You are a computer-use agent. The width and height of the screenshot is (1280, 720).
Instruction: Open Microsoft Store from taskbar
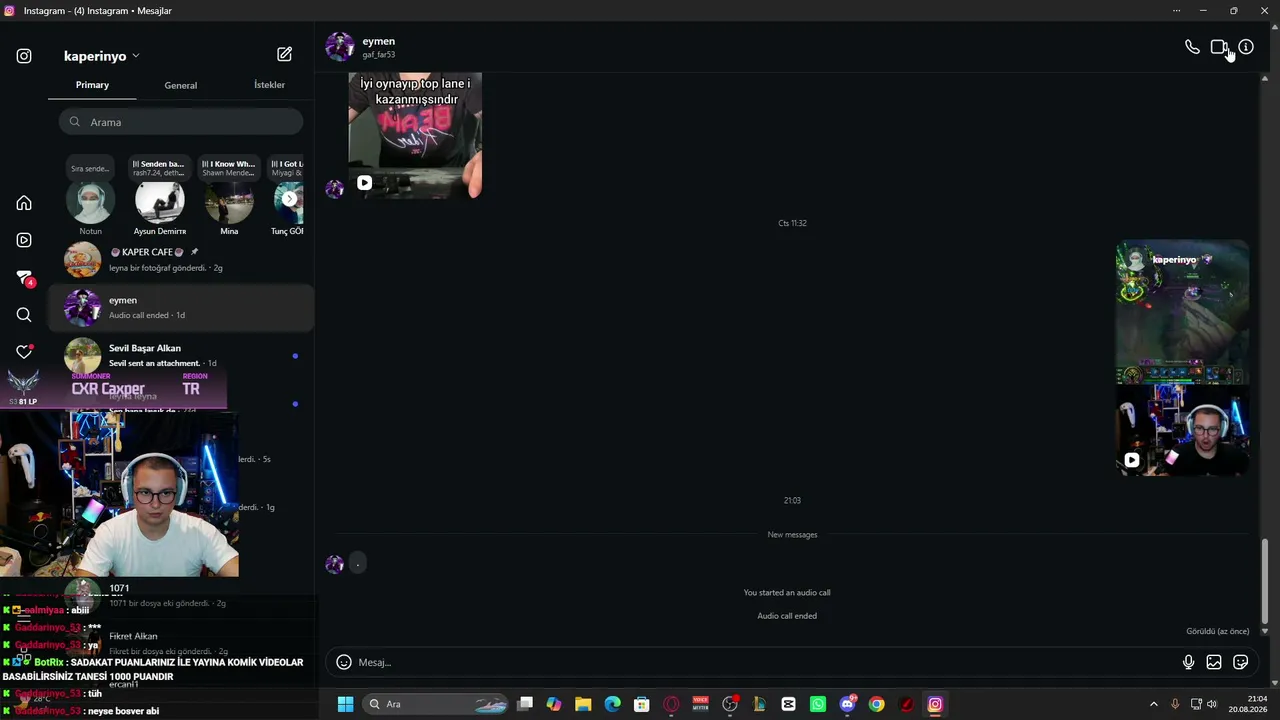tap(642, 704)
